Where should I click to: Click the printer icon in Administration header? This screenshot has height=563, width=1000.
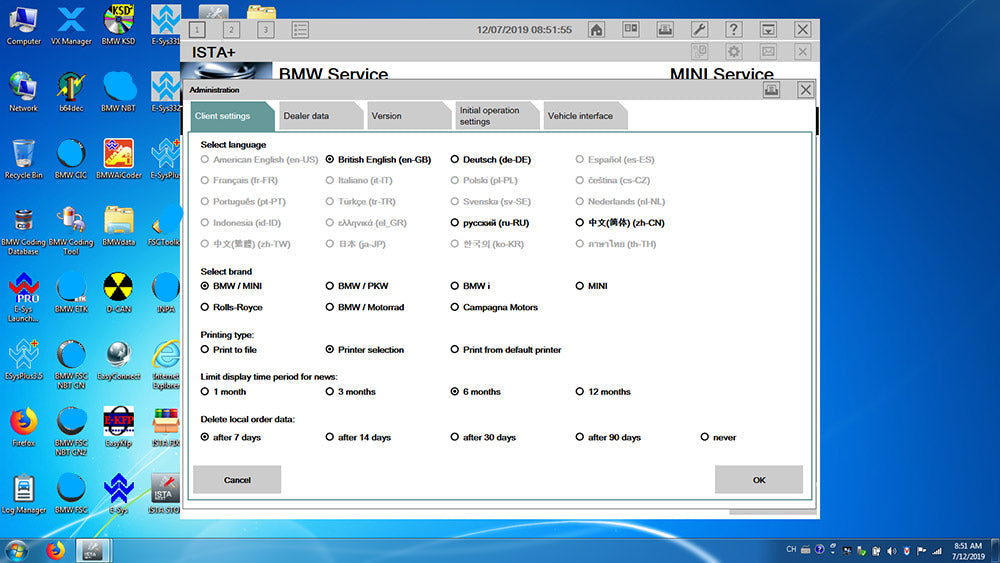(771, 90)
